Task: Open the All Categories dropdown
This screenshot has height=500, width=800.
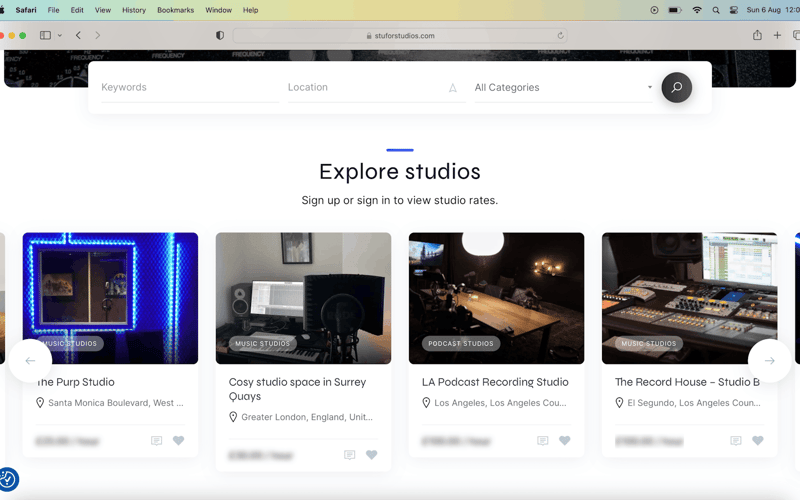Action: tap(563, 88)
